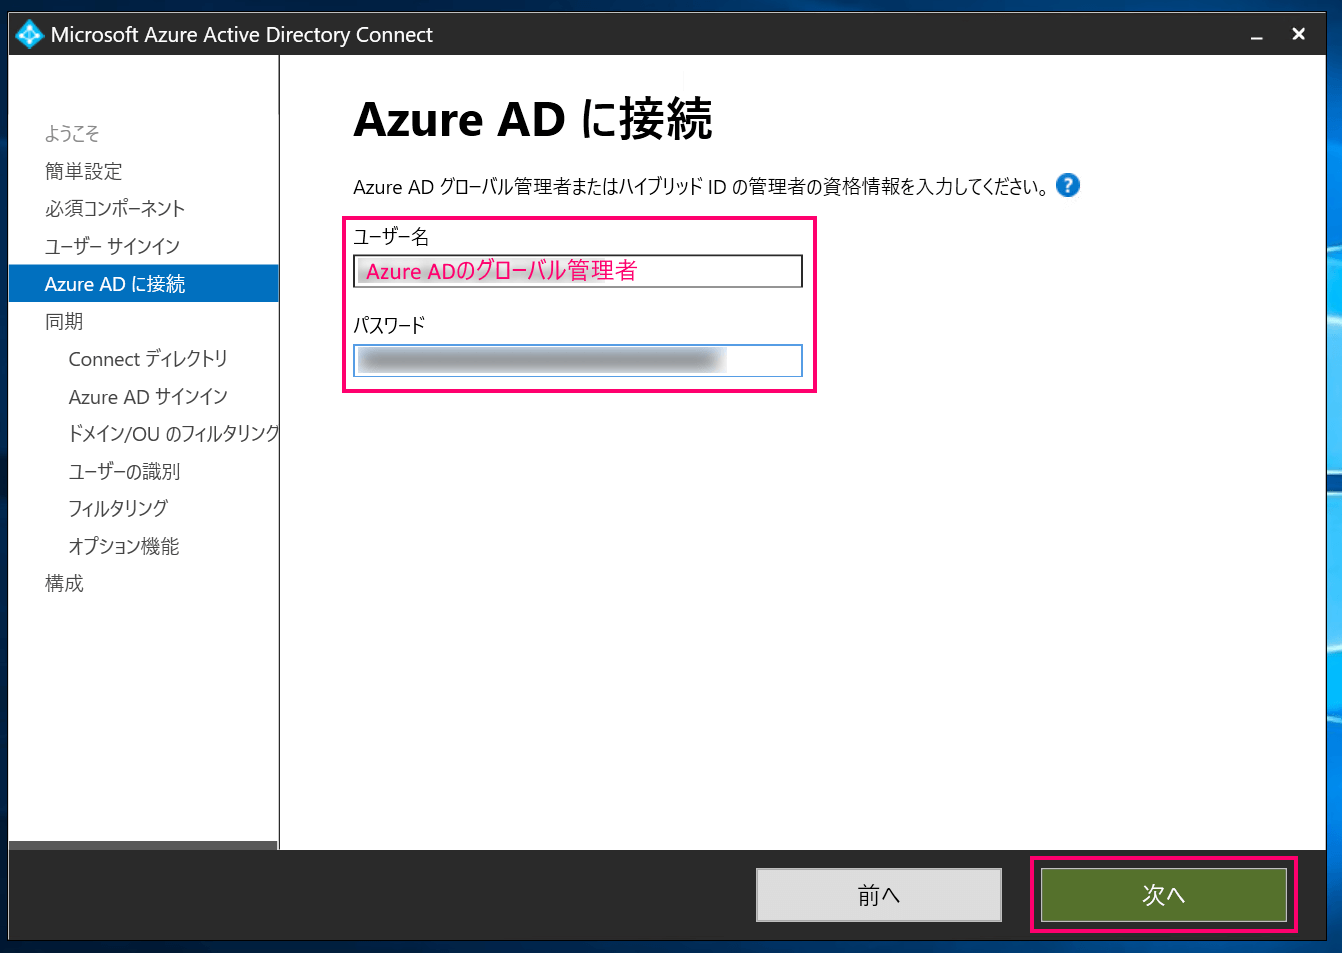Screen dimensions: 1342x953
Task: Click the Azure AD に接続 page heading
Action: [x=533, y=119]
